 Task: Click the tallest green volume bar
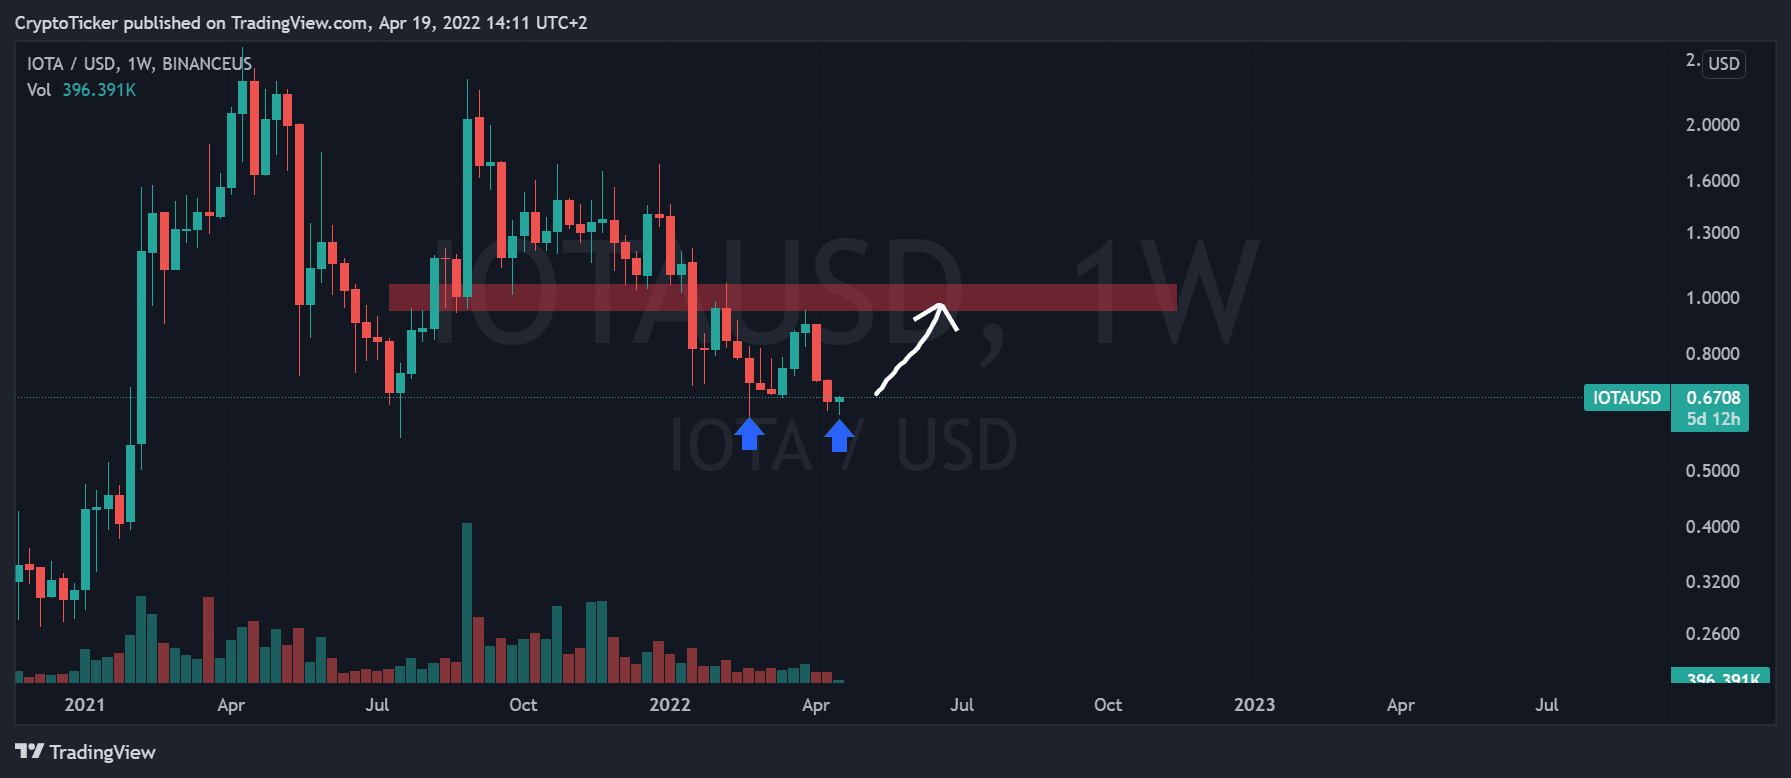coord(467,602)
